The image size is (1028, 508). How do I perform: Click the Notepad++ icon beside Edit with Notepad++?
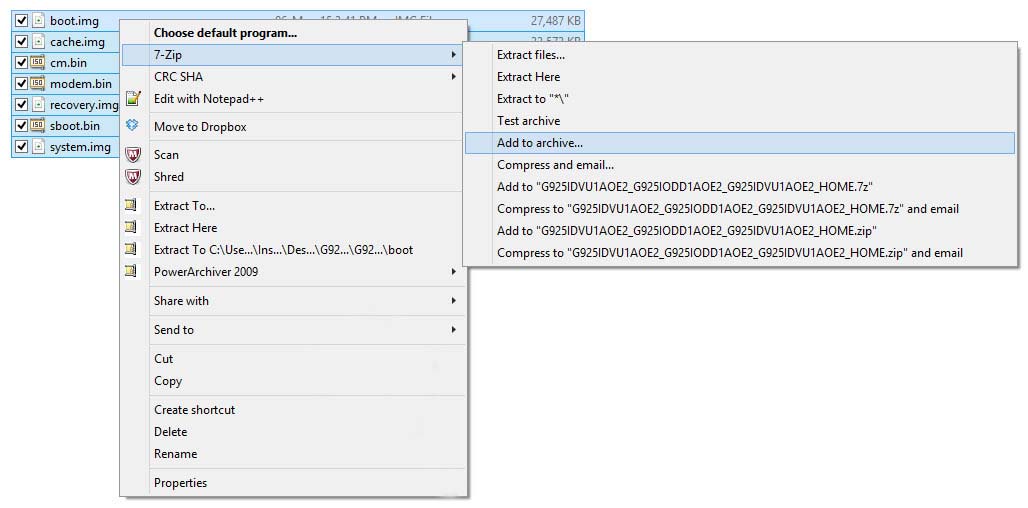point(133,99)
